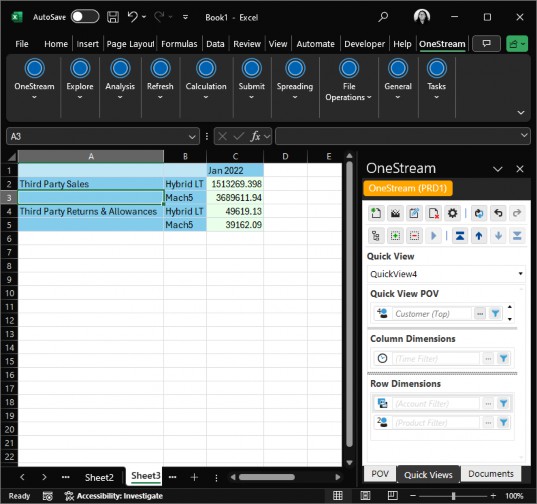537x504 pixels.
Task: Click the Customer (Top) filter funnel icon
Action: [495, 313]
